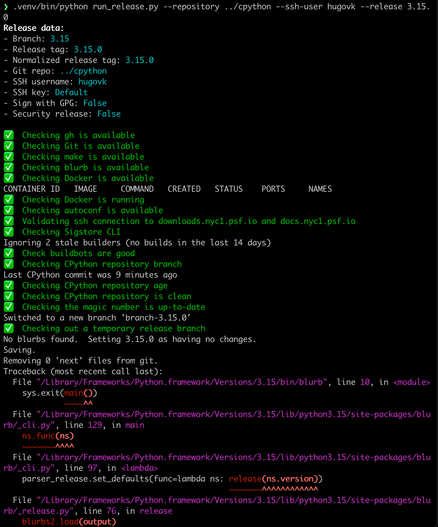
Task: Click the 'IMAGE' column header
Action: click(x=85, y=189)
